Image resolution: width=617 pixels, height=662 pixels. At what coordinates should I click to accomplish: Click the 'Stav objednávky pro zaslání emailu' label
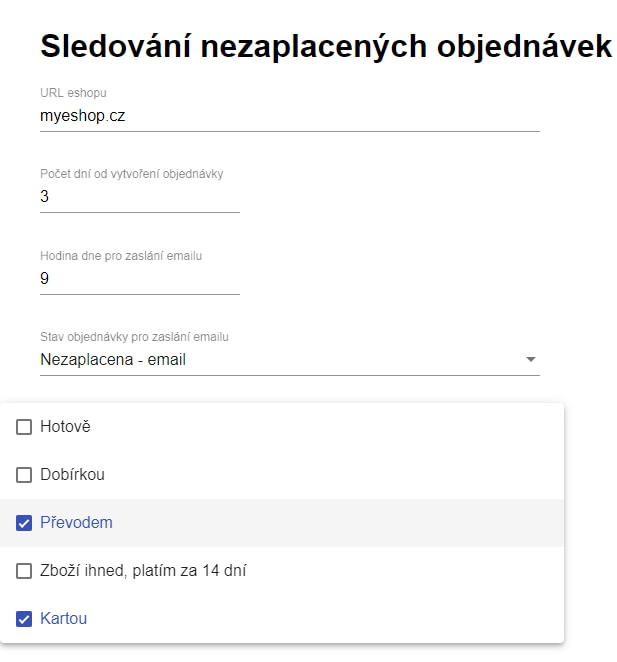[x=134, y=337]
